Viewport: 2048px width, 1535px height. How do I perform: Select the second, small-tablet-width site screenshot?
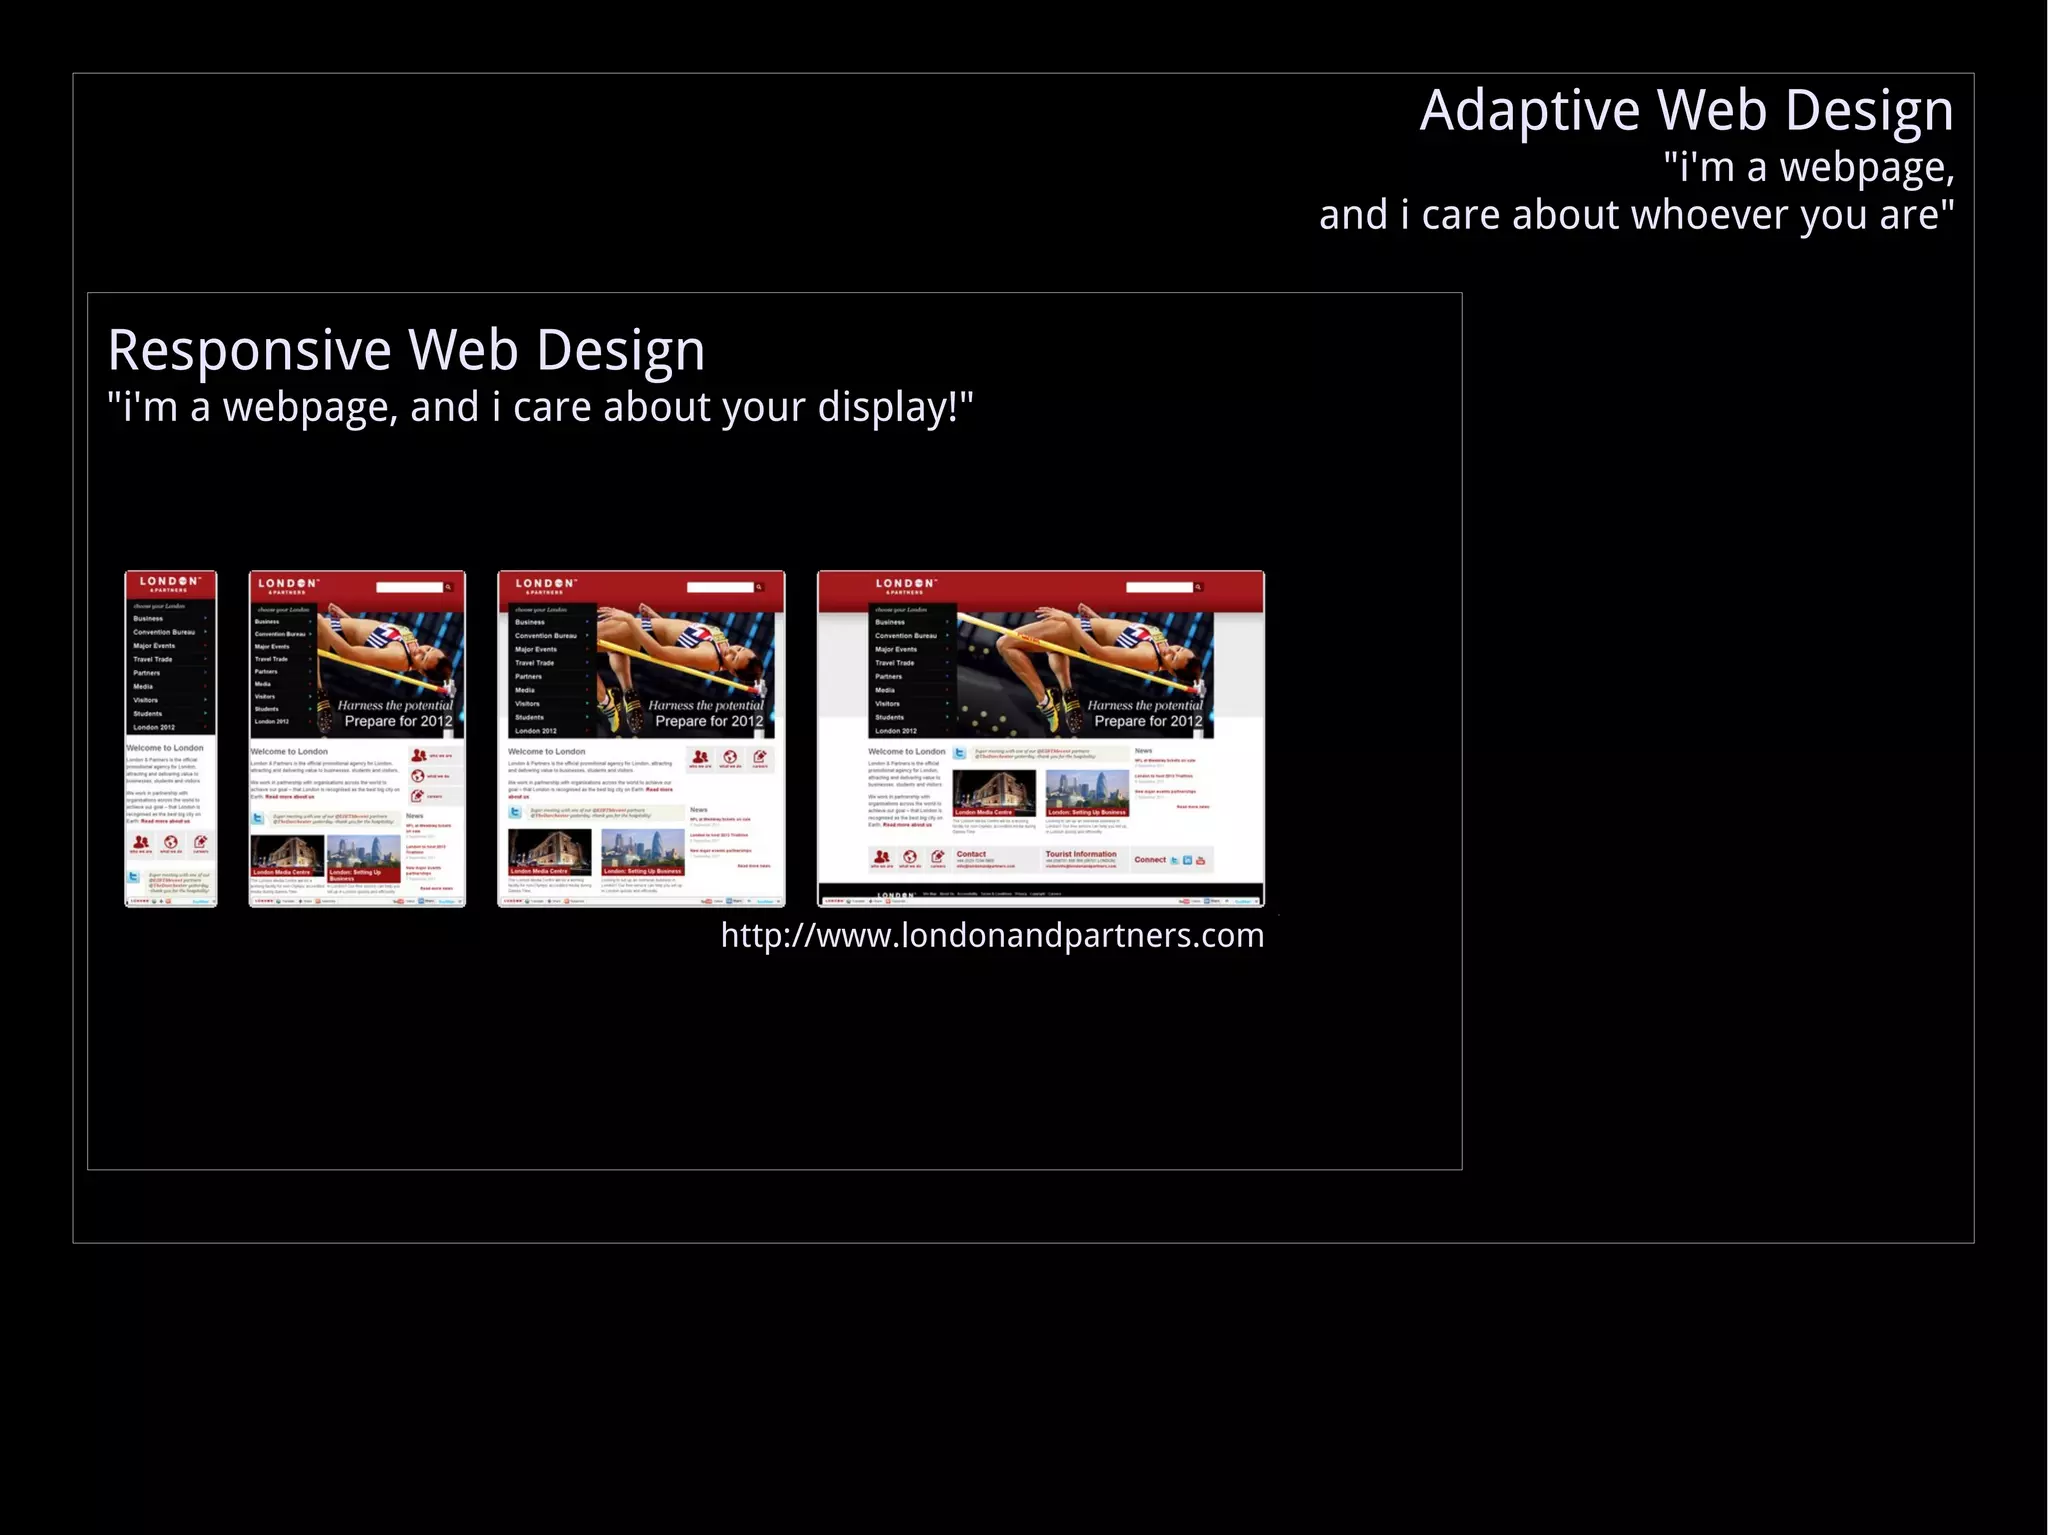[x=357, y=739]
